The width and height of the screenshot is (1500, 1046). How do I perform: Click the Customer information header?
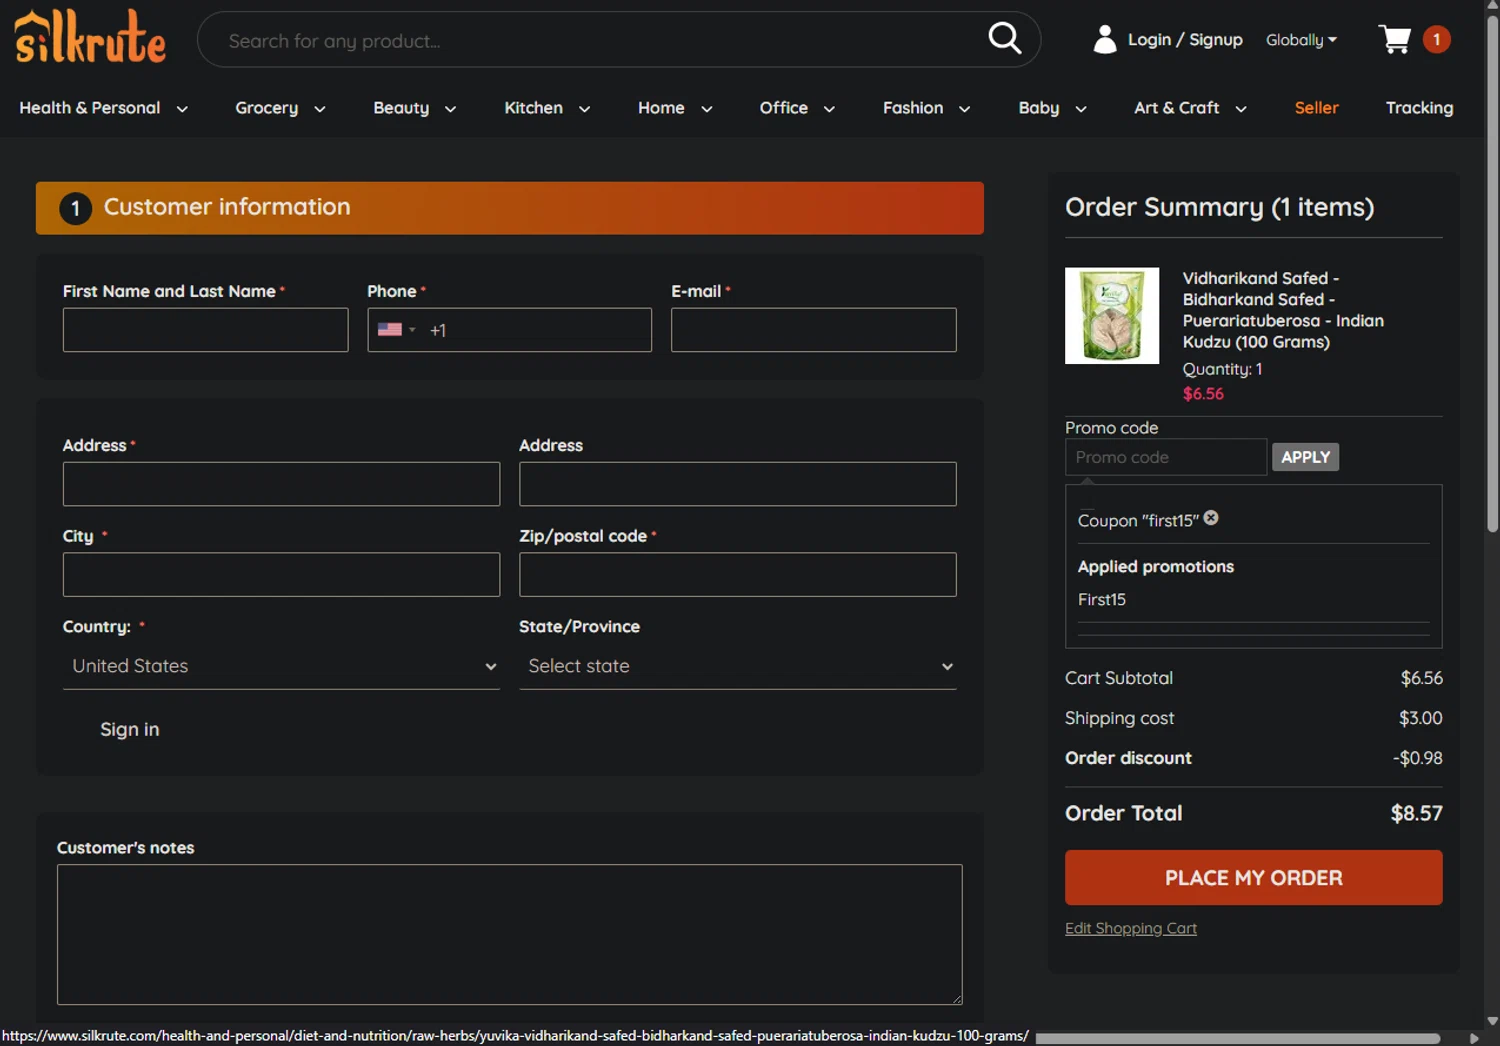coord(510,208)
